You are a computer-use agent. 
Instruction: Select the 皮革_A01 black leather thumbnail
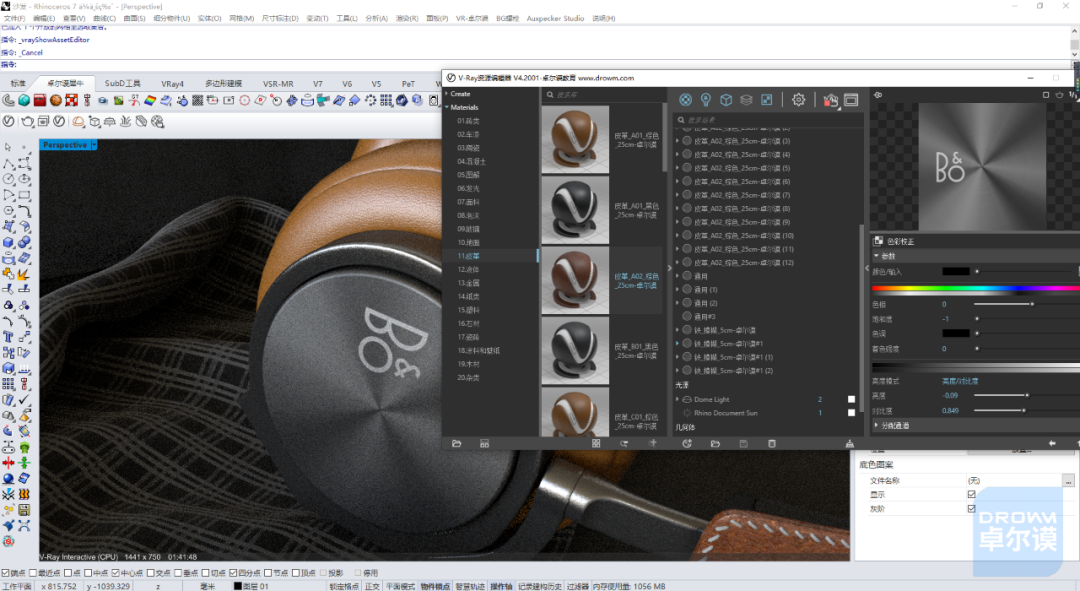(575, 209)
